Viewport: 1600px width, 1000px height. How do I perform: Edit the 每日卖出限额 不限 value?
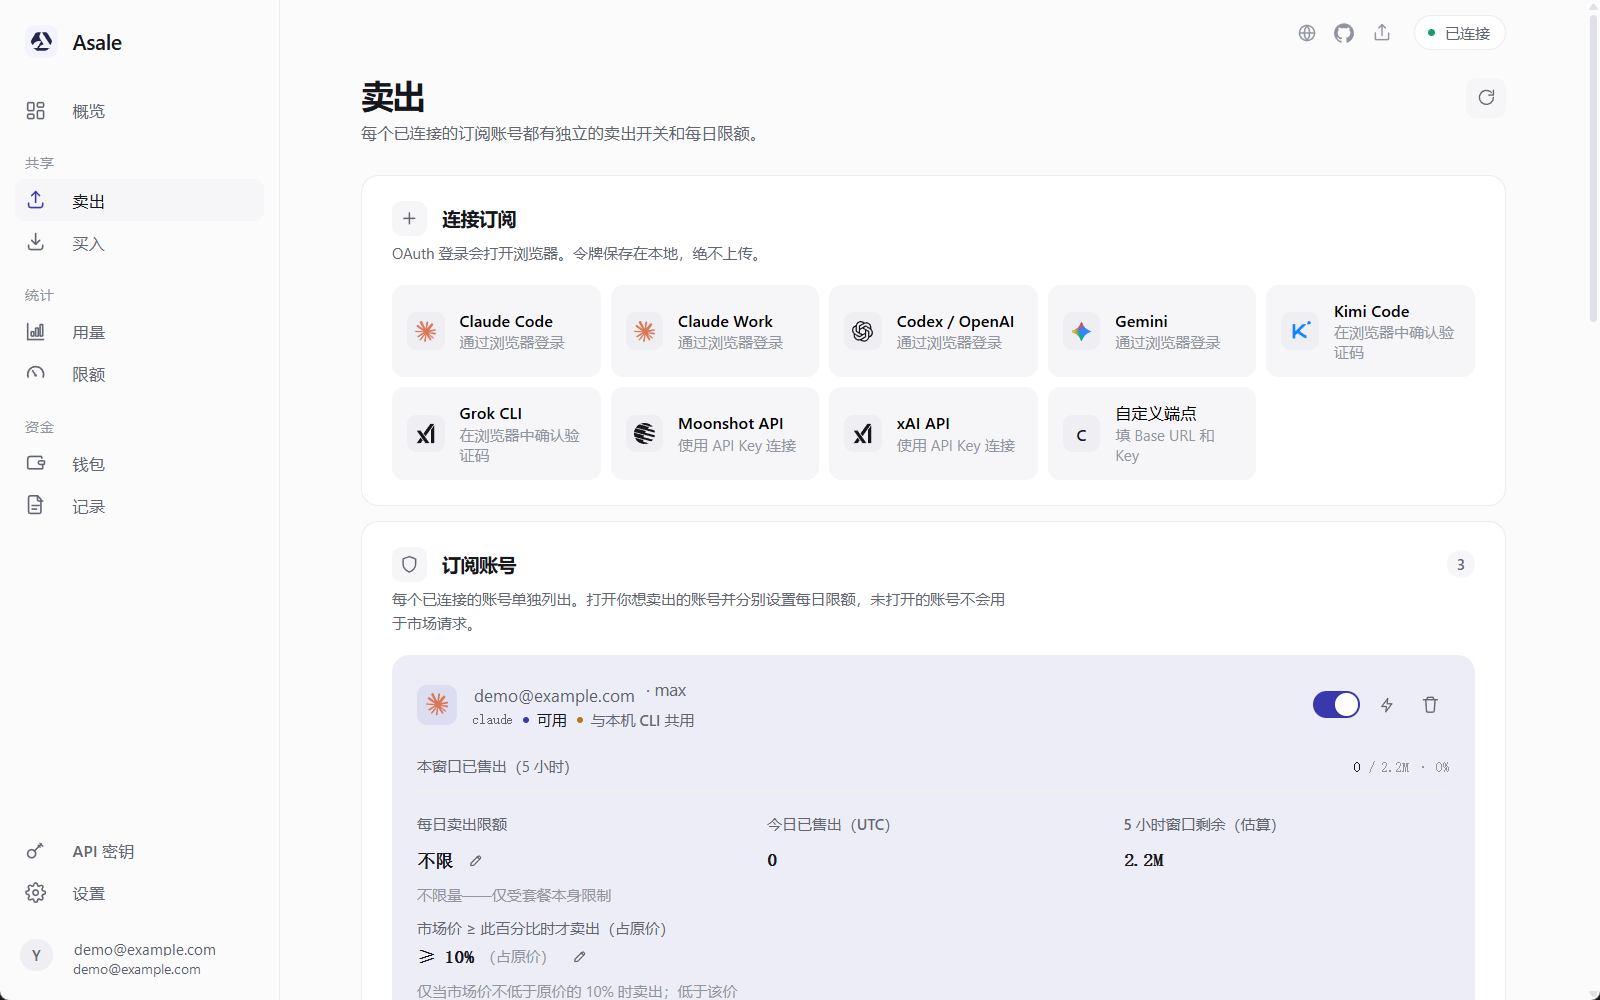(x=476, y=861)
